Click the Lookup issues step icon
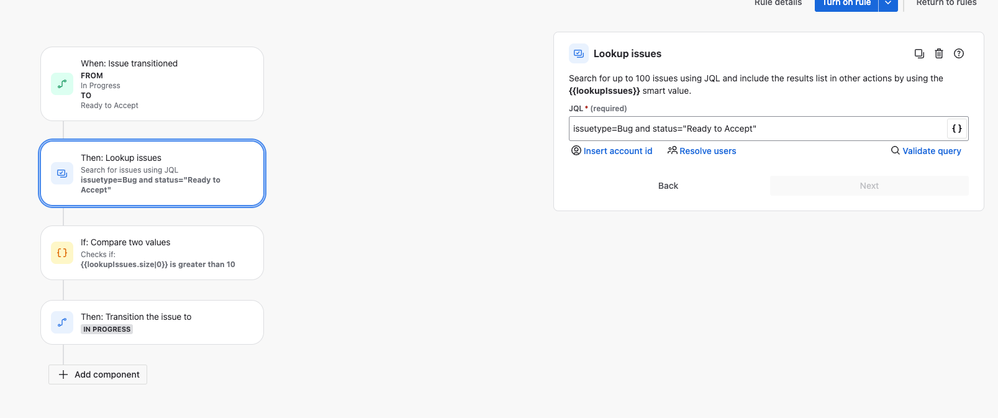Image resolution: width=998 pixels, height=418 pixels. click(62, 173)
